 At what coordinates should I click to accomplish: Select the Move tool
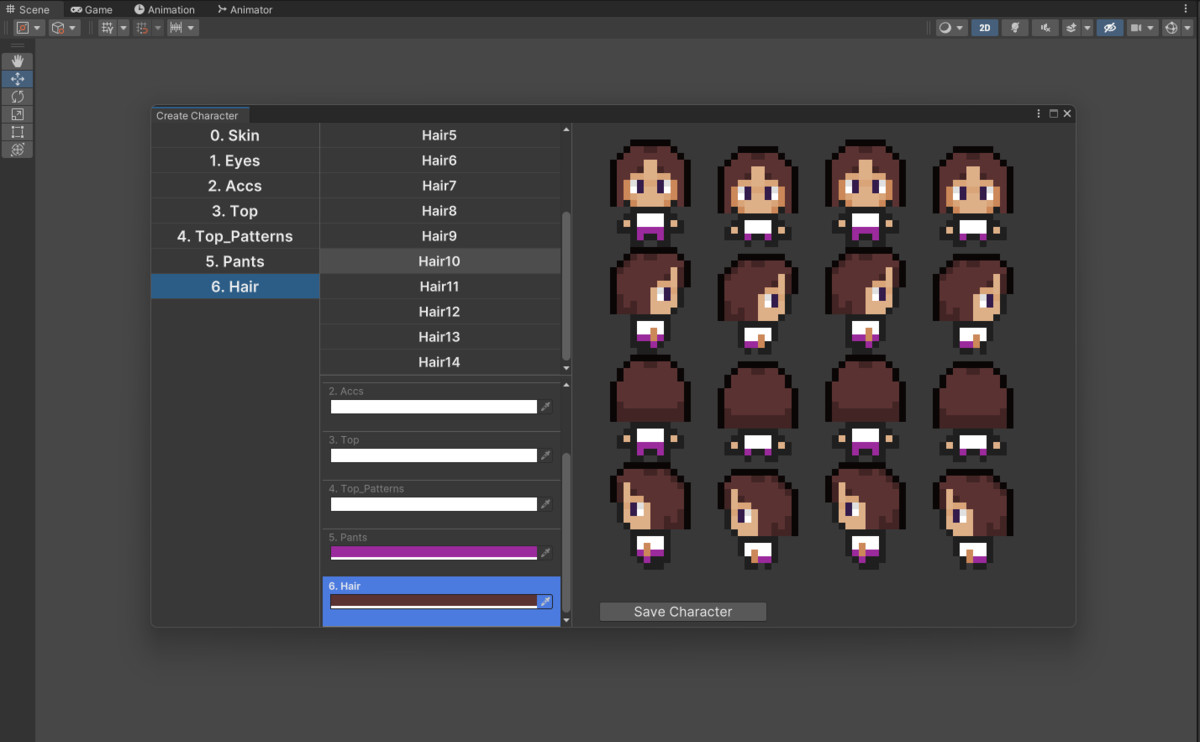[17, 79]
